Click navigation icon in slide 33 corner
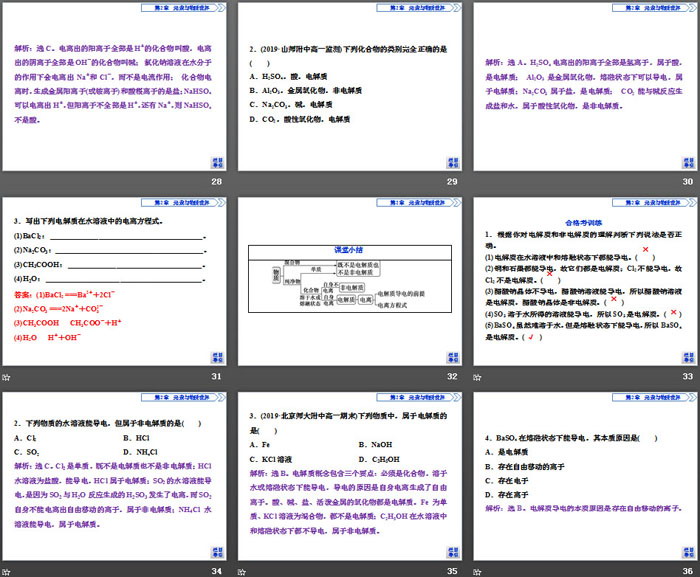Image resolution: width=700 pixels, height=577 pixels. [x=688, y=358]
